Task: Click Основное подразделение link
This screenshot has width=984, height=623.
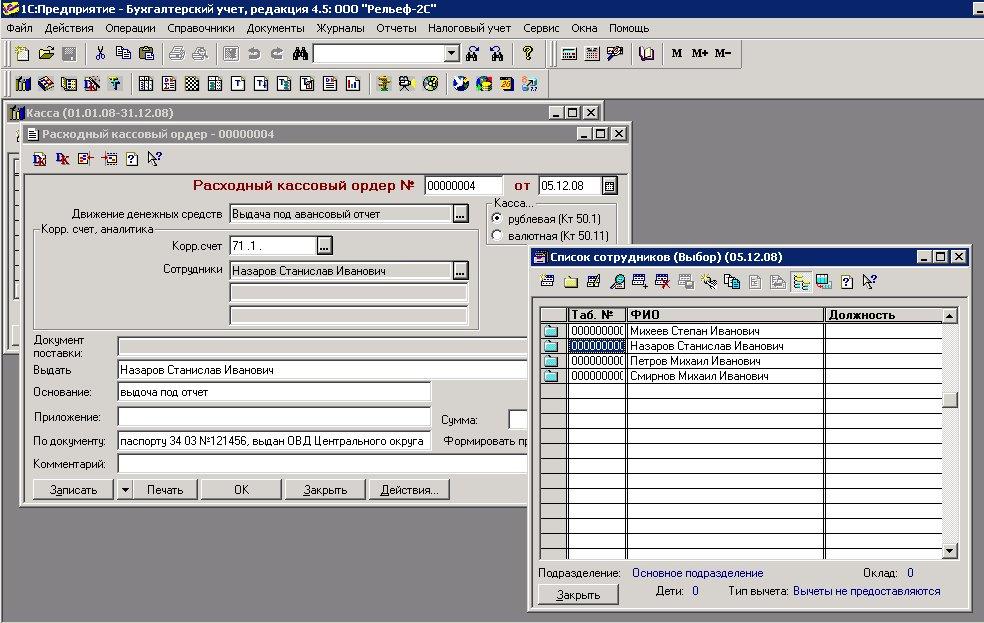Action: pos(697,573)
